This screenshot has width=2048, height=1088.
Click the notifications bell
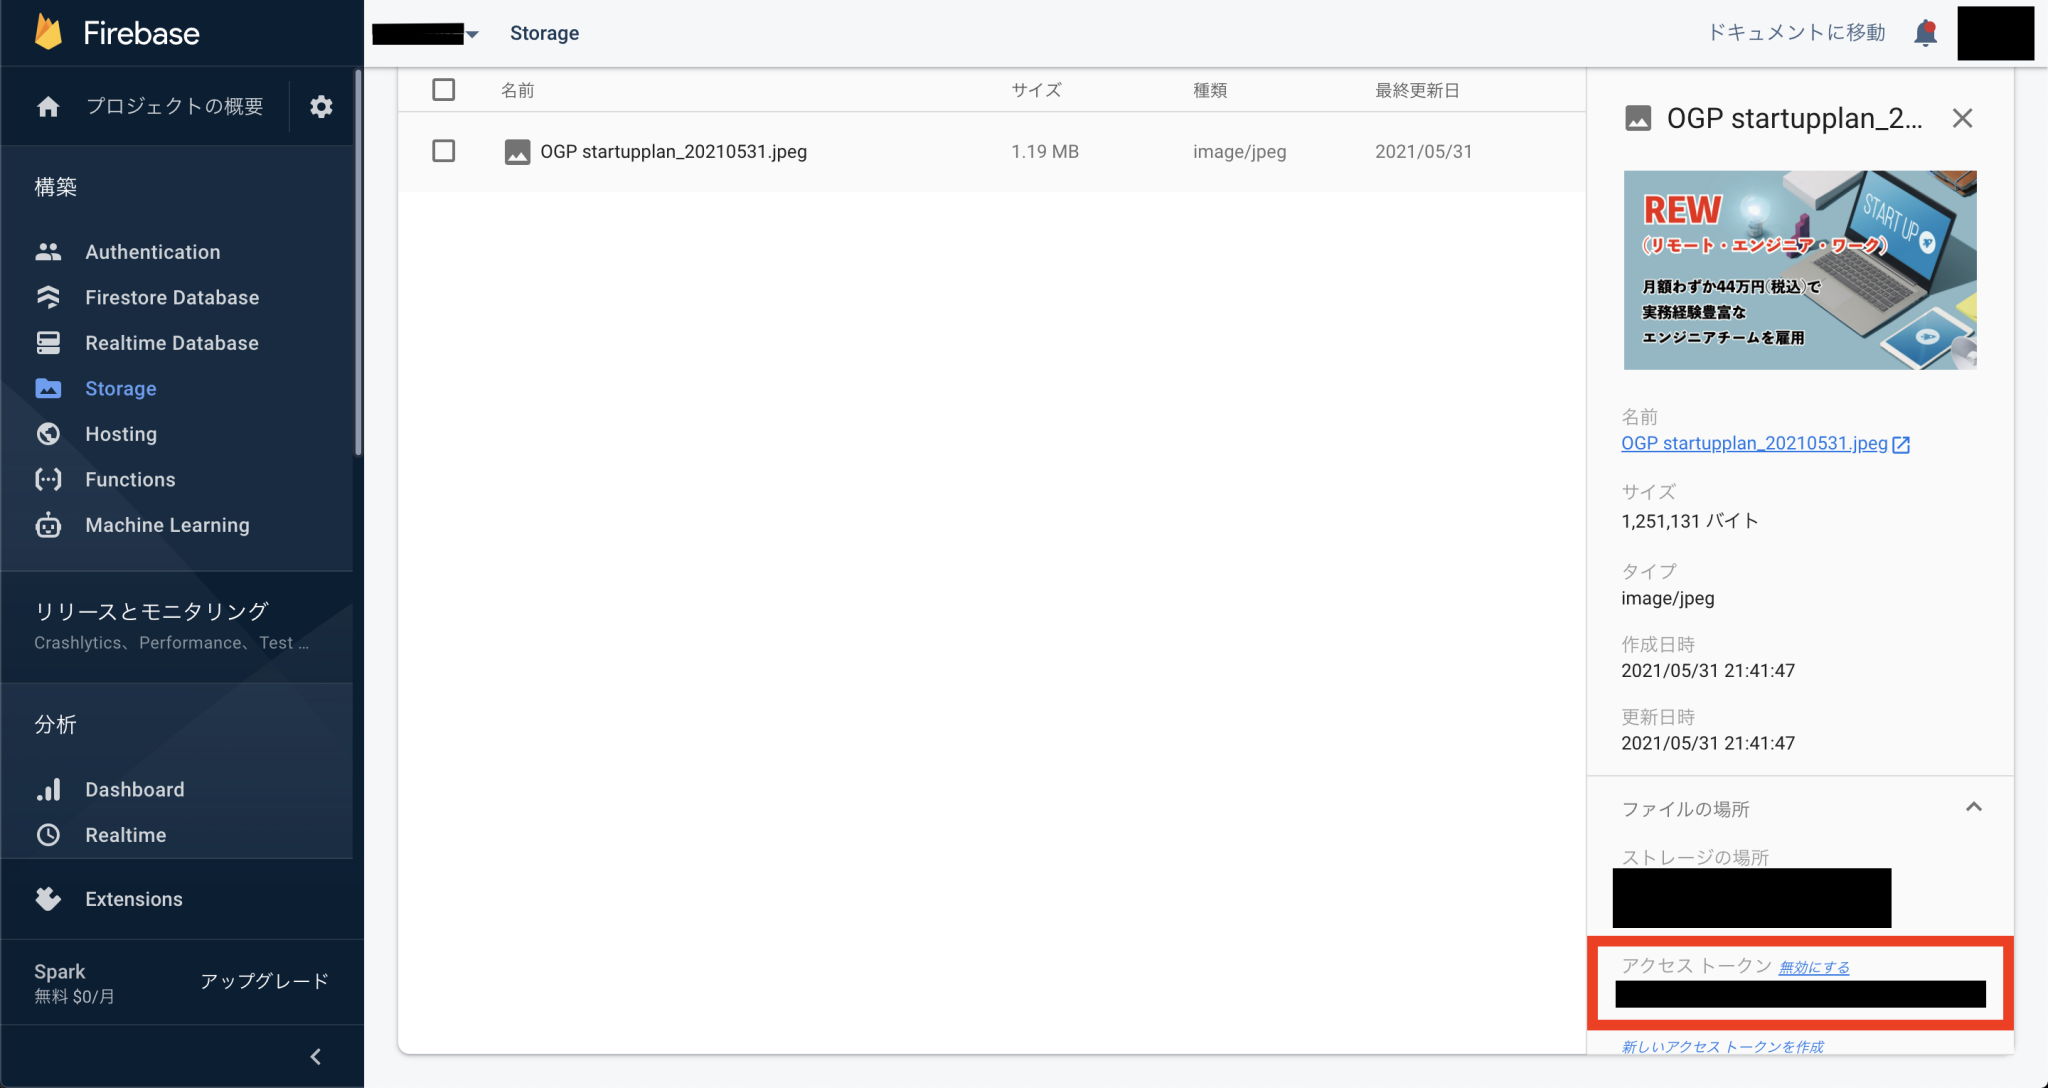coord(1925,32)
